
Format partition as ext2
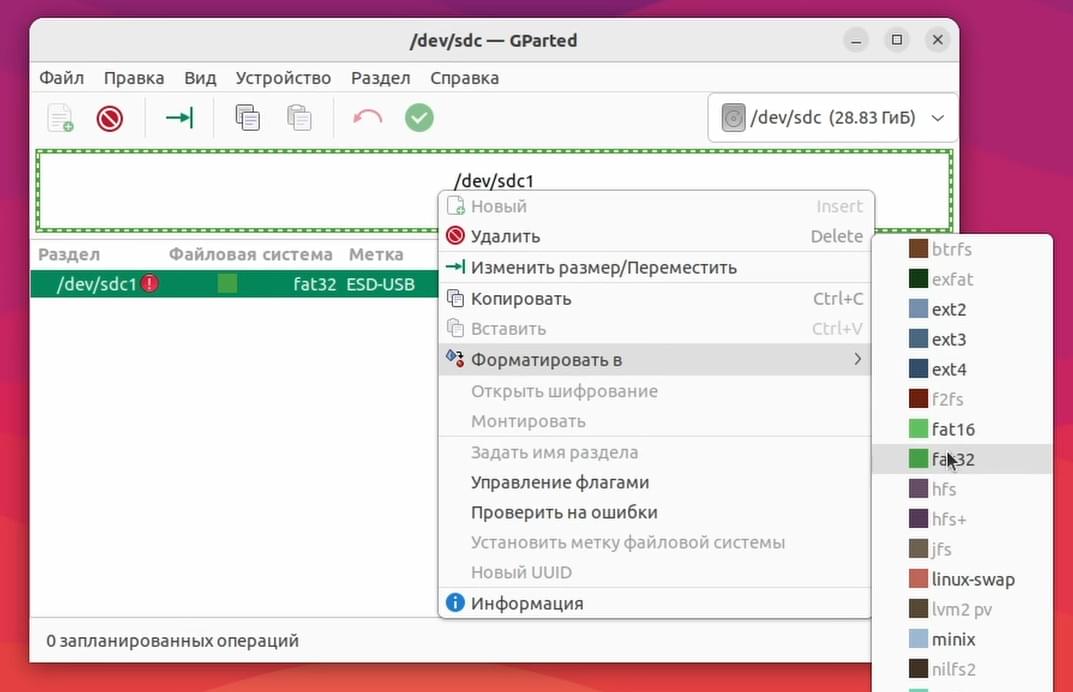(x=962, y=309)
